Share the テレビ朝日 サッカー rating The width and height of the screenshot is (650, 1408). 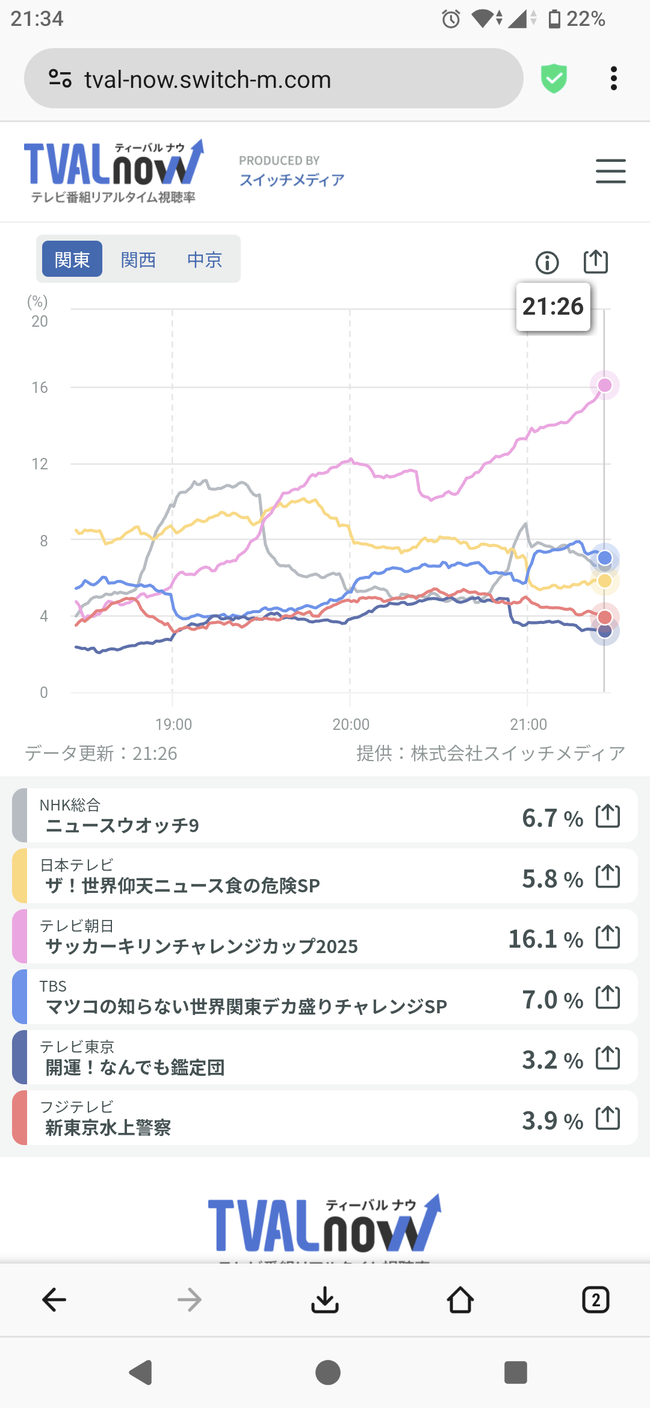[607, 937]
